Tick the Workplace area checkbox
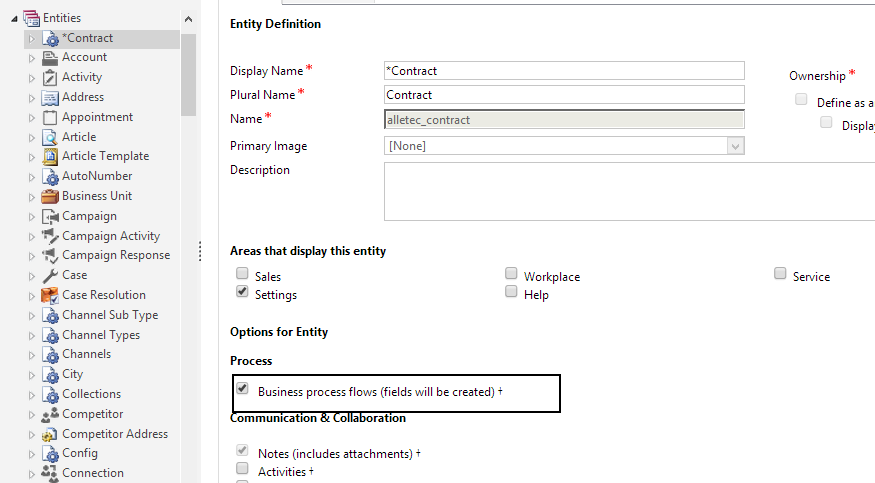Screen dimensions: 875x483 pyautogui.click(x=512, y=275)
